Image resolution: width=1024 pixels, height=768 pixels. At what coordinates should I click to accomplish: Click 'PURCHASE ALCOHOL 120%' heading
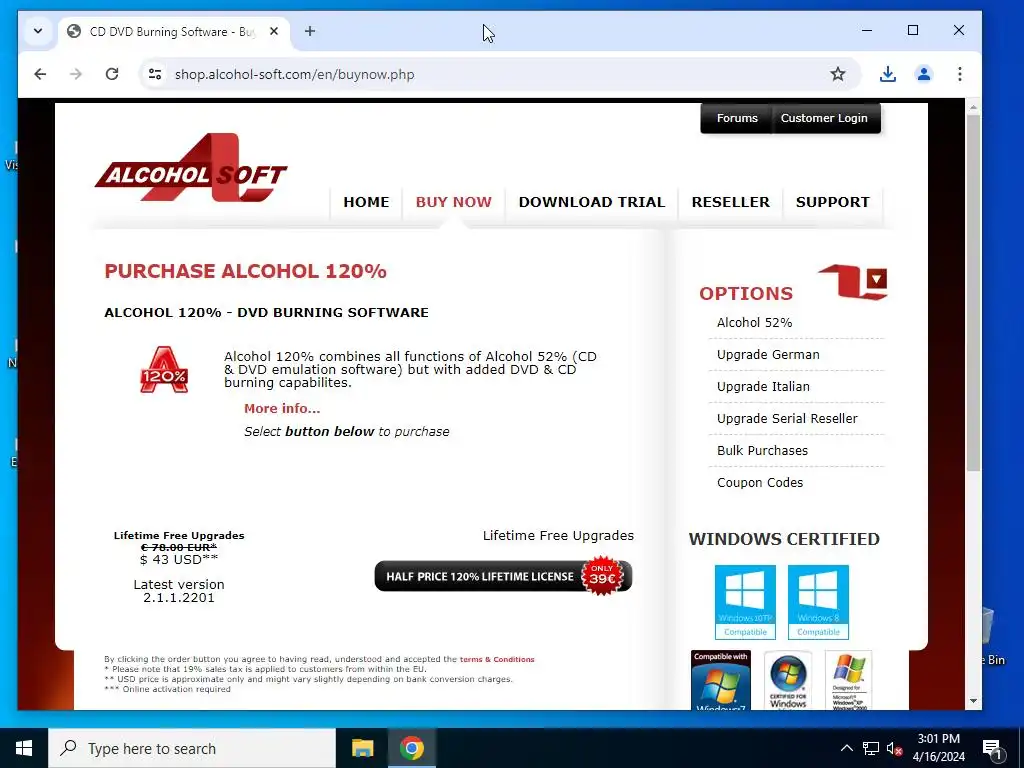coord(246,271)
